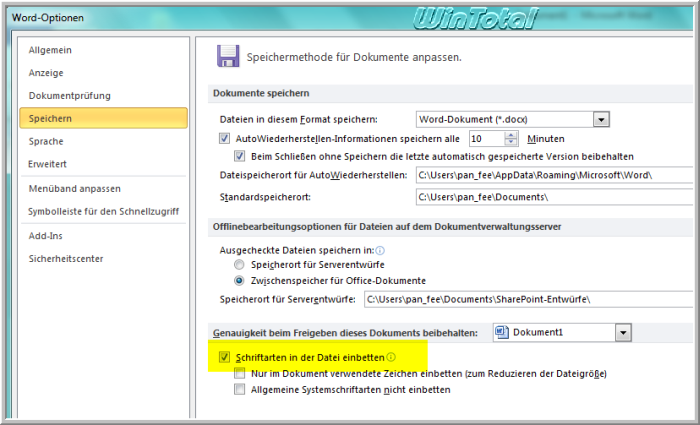Enable Nur im Dokument verwendete Zeichen einbetten

click(239, 373)
